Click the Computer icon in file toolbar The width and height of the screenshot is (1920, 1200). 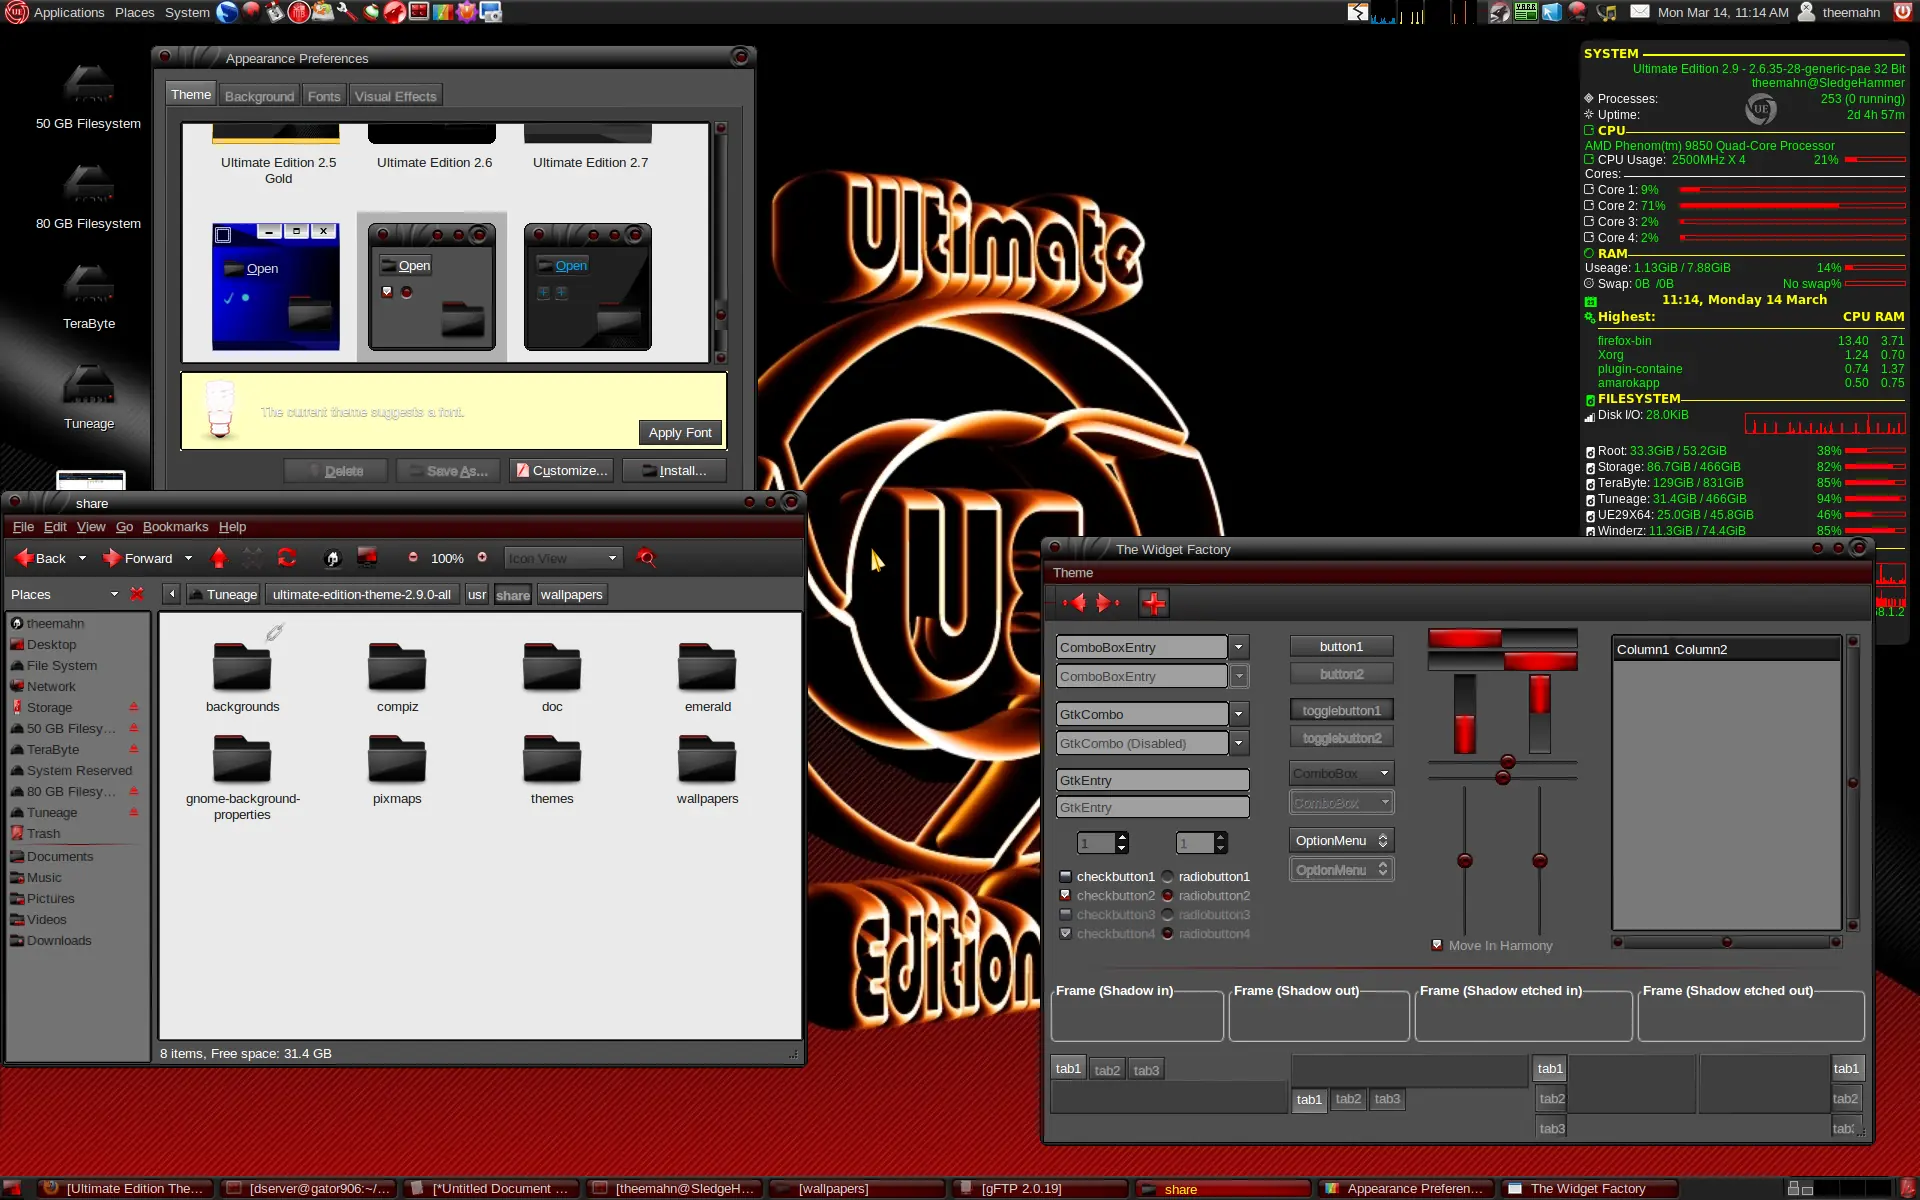pos(367,558)
